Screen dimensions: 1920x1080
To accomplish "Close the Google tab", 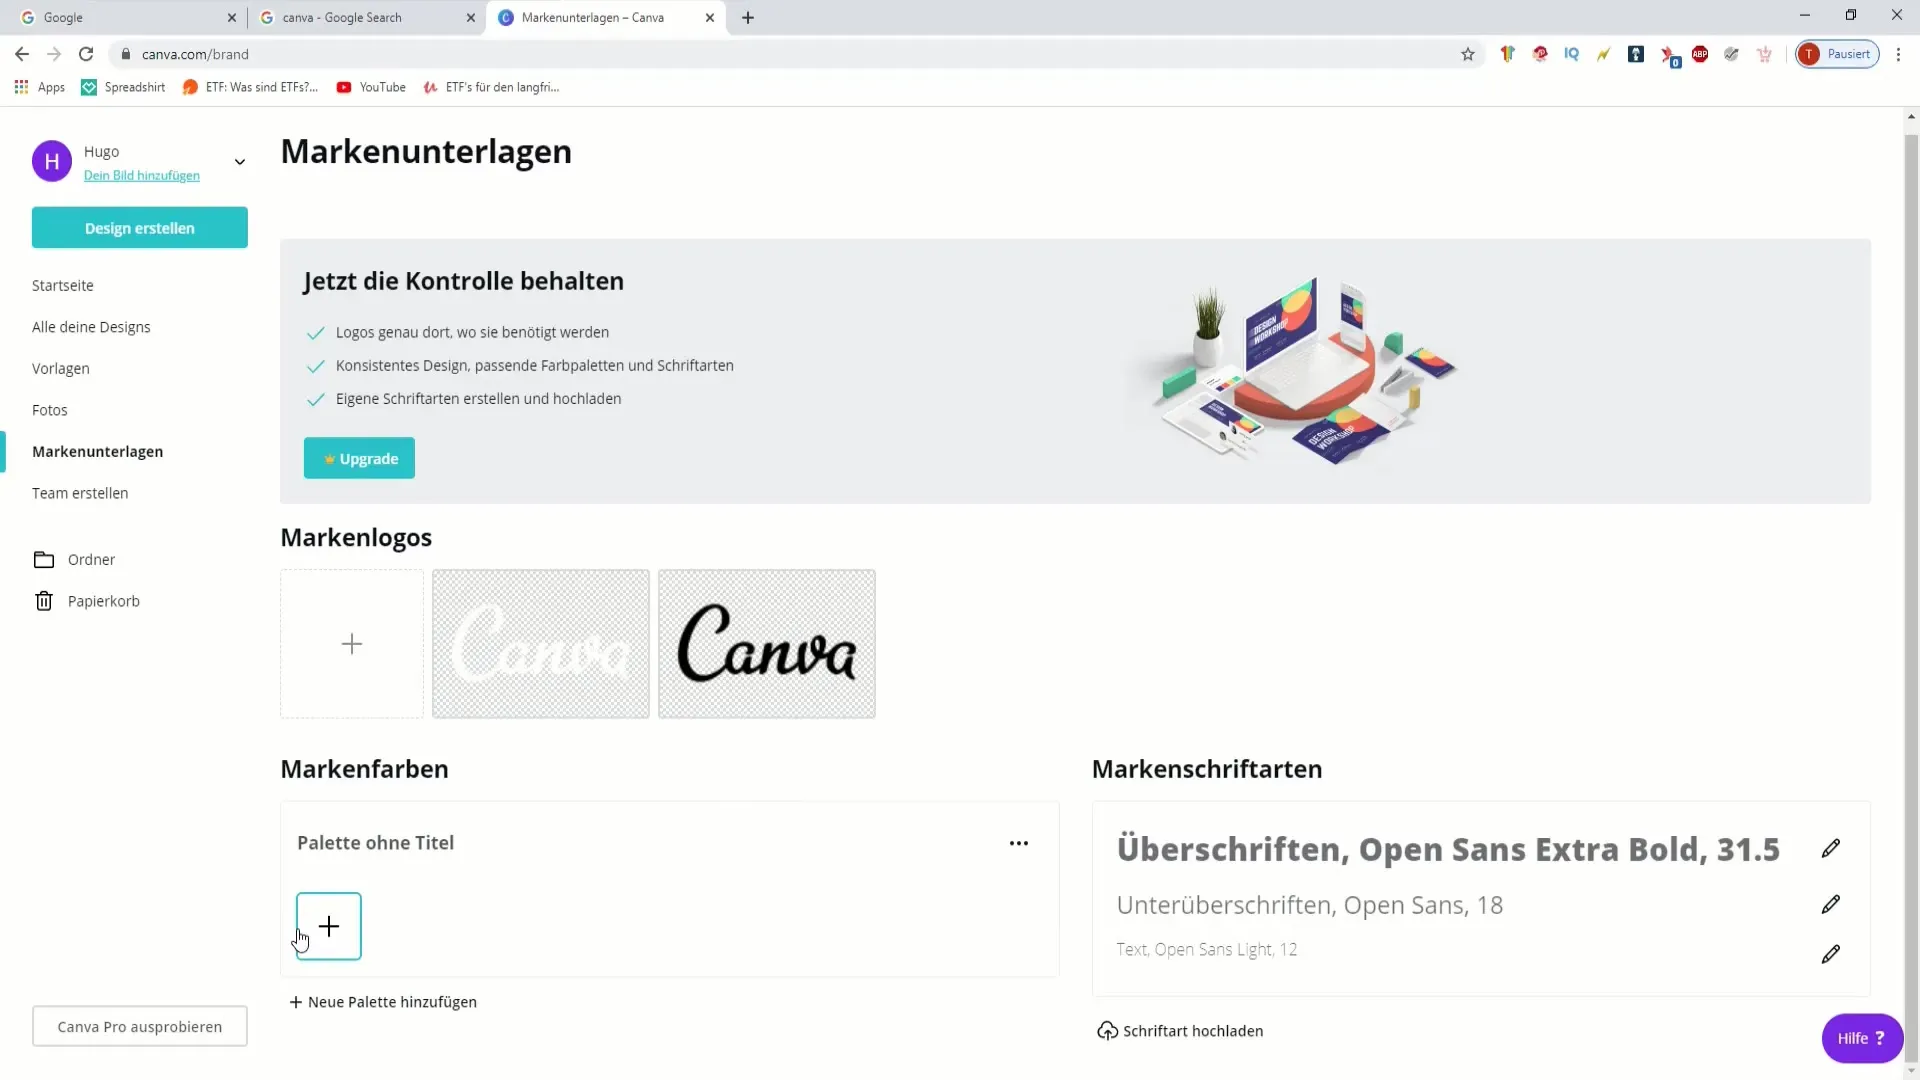I will point(232,17).
